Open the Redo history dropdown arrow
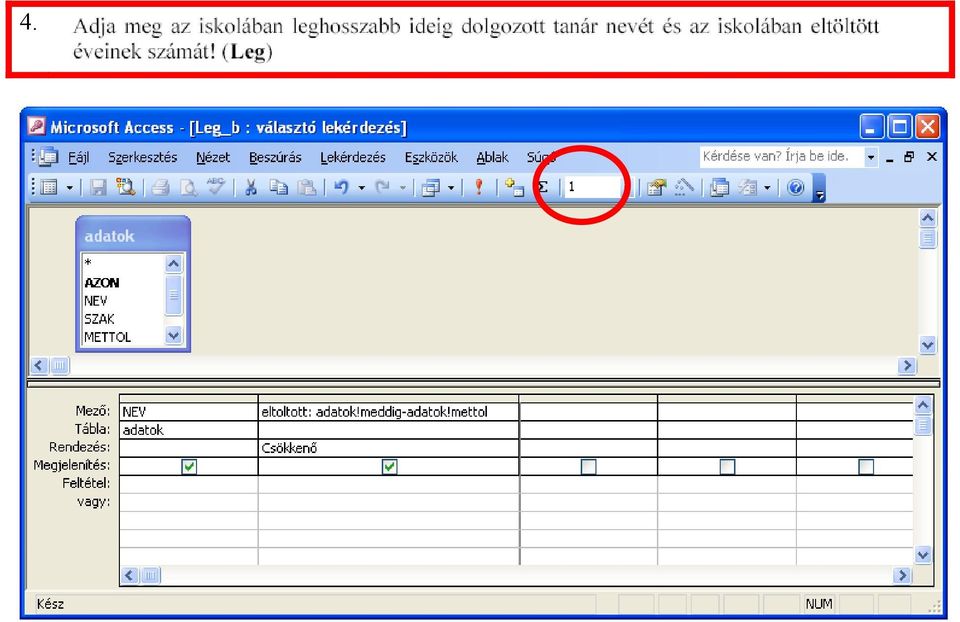This screenshot has height=622, width=960. [x=403, y=188]
